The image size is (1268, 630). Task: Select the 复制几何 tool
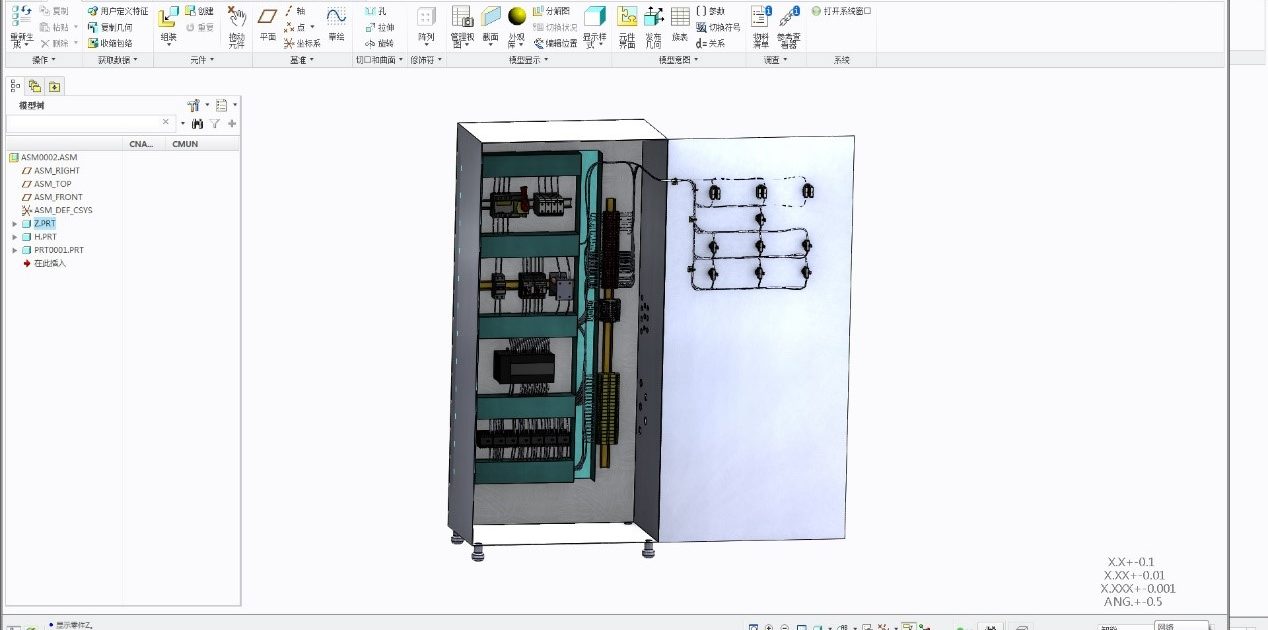click(x=109, y=27)
